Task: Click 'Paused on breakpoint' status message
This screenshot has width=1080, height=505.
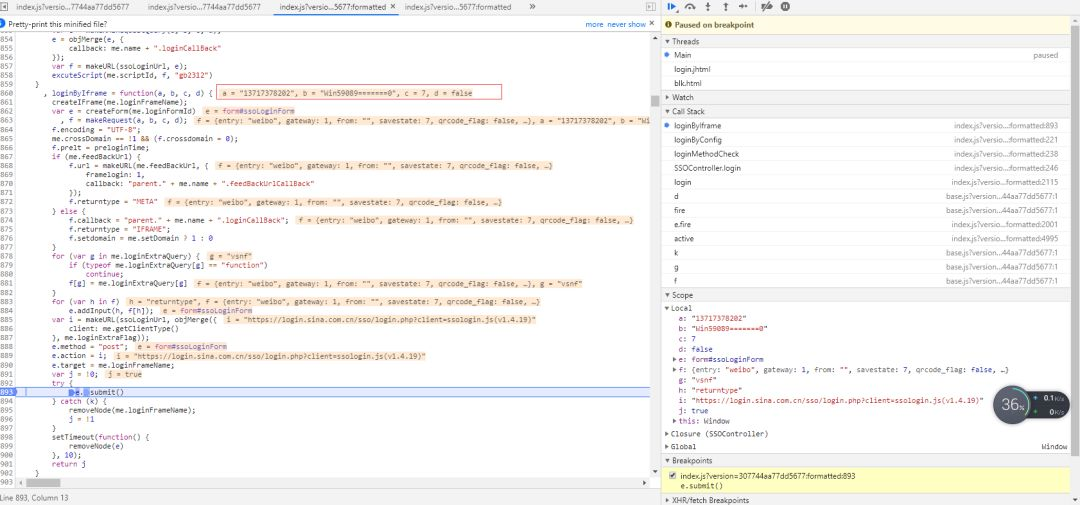Action: pyautogui.click(x=714, y=25)
